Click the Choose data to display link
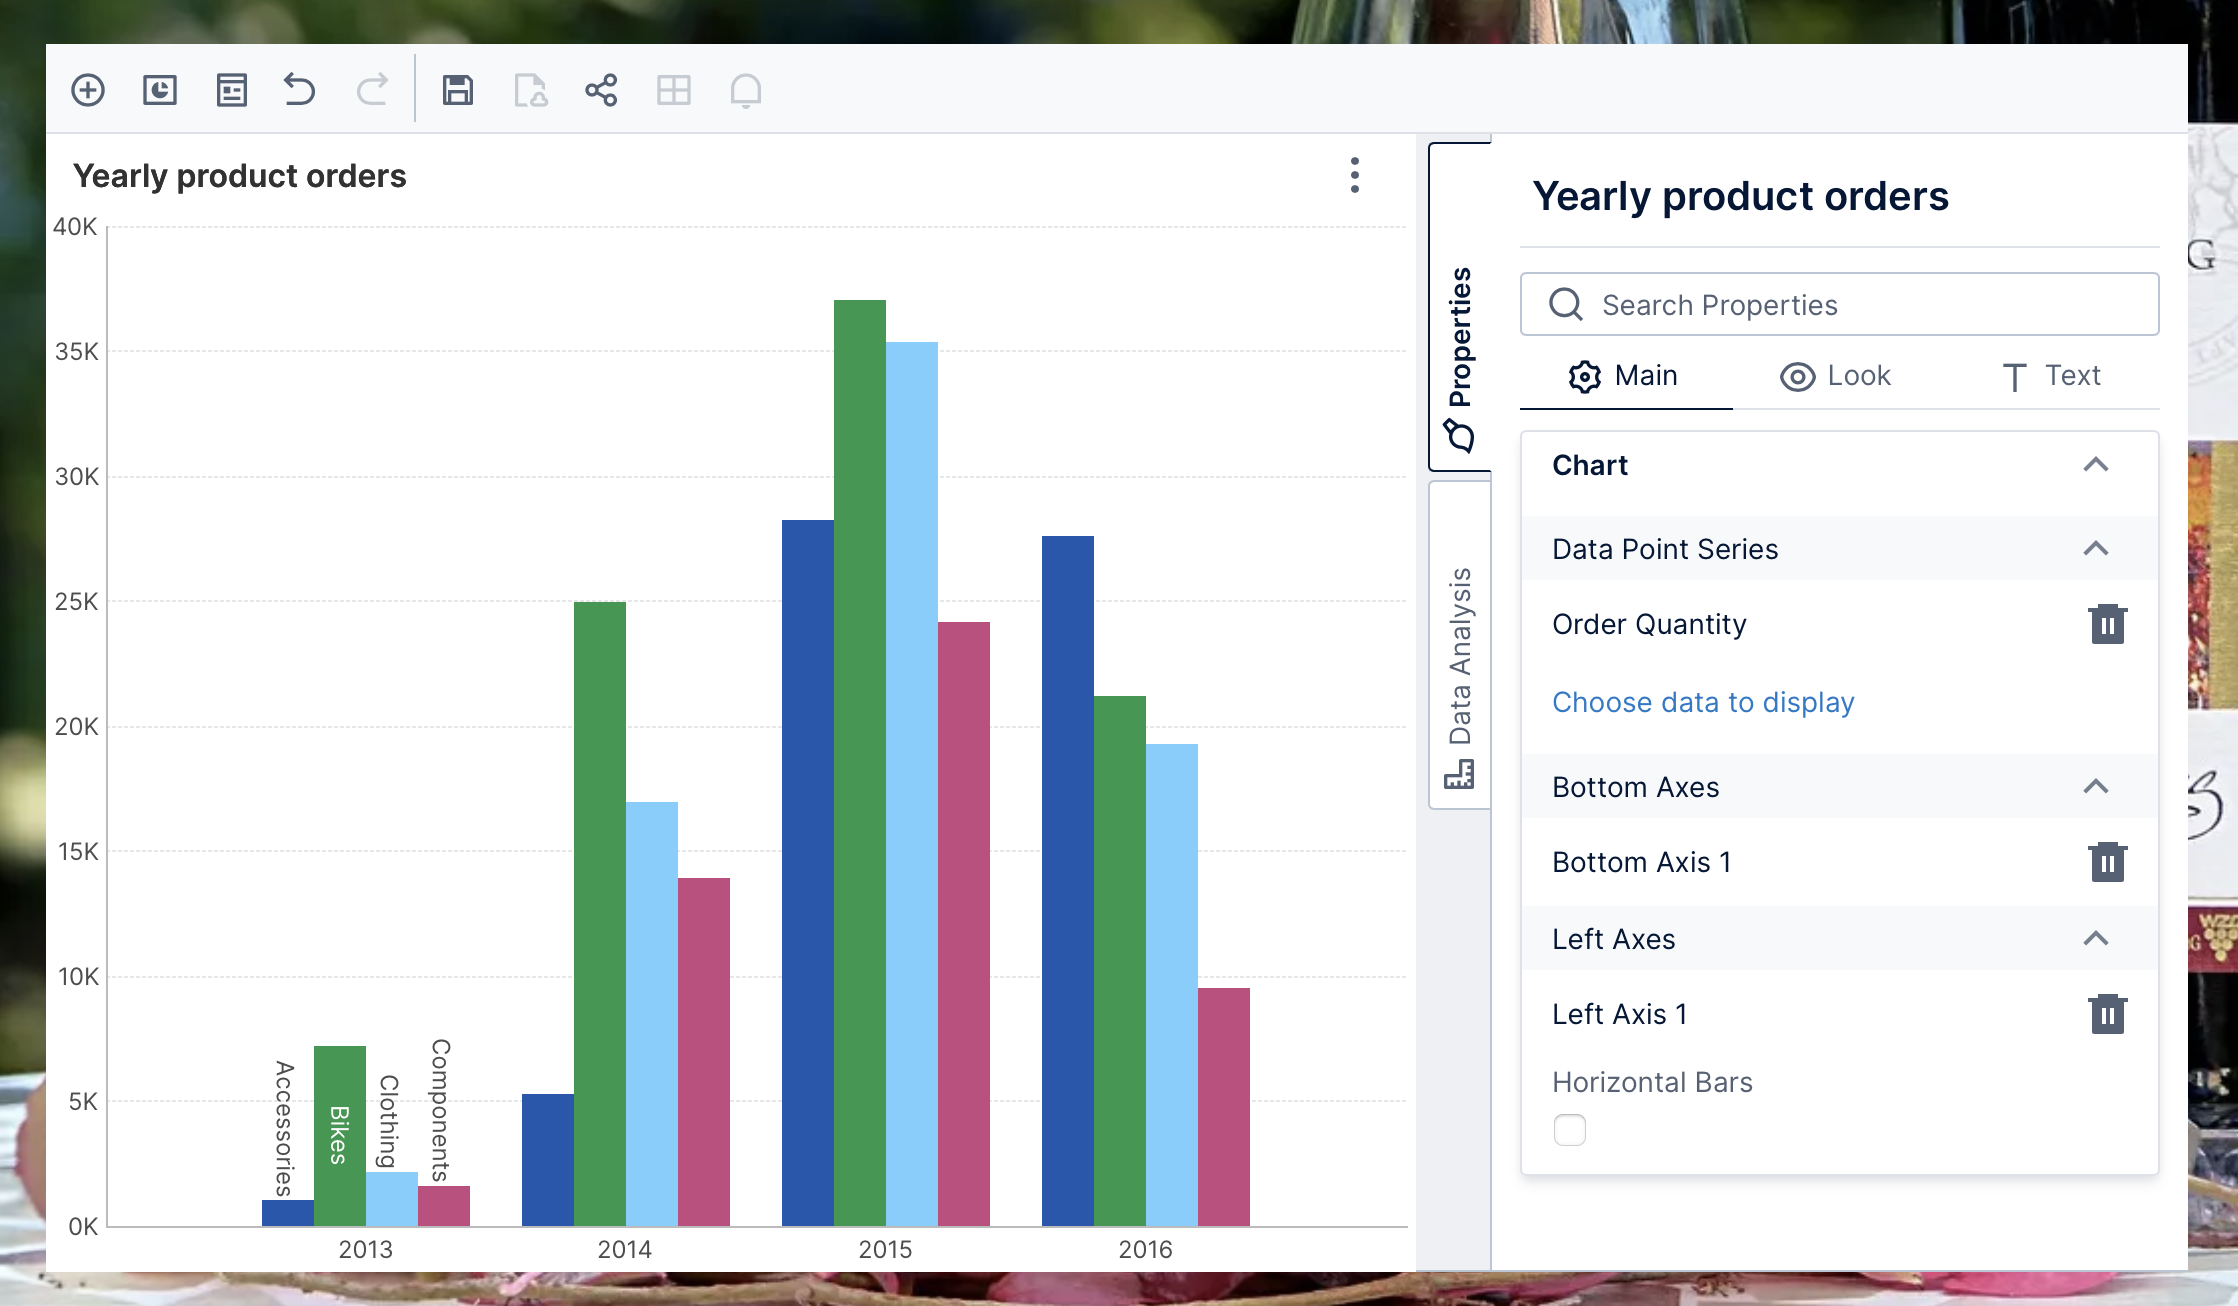Viewport: 2238px width, 1306px height. (1703, 702)
